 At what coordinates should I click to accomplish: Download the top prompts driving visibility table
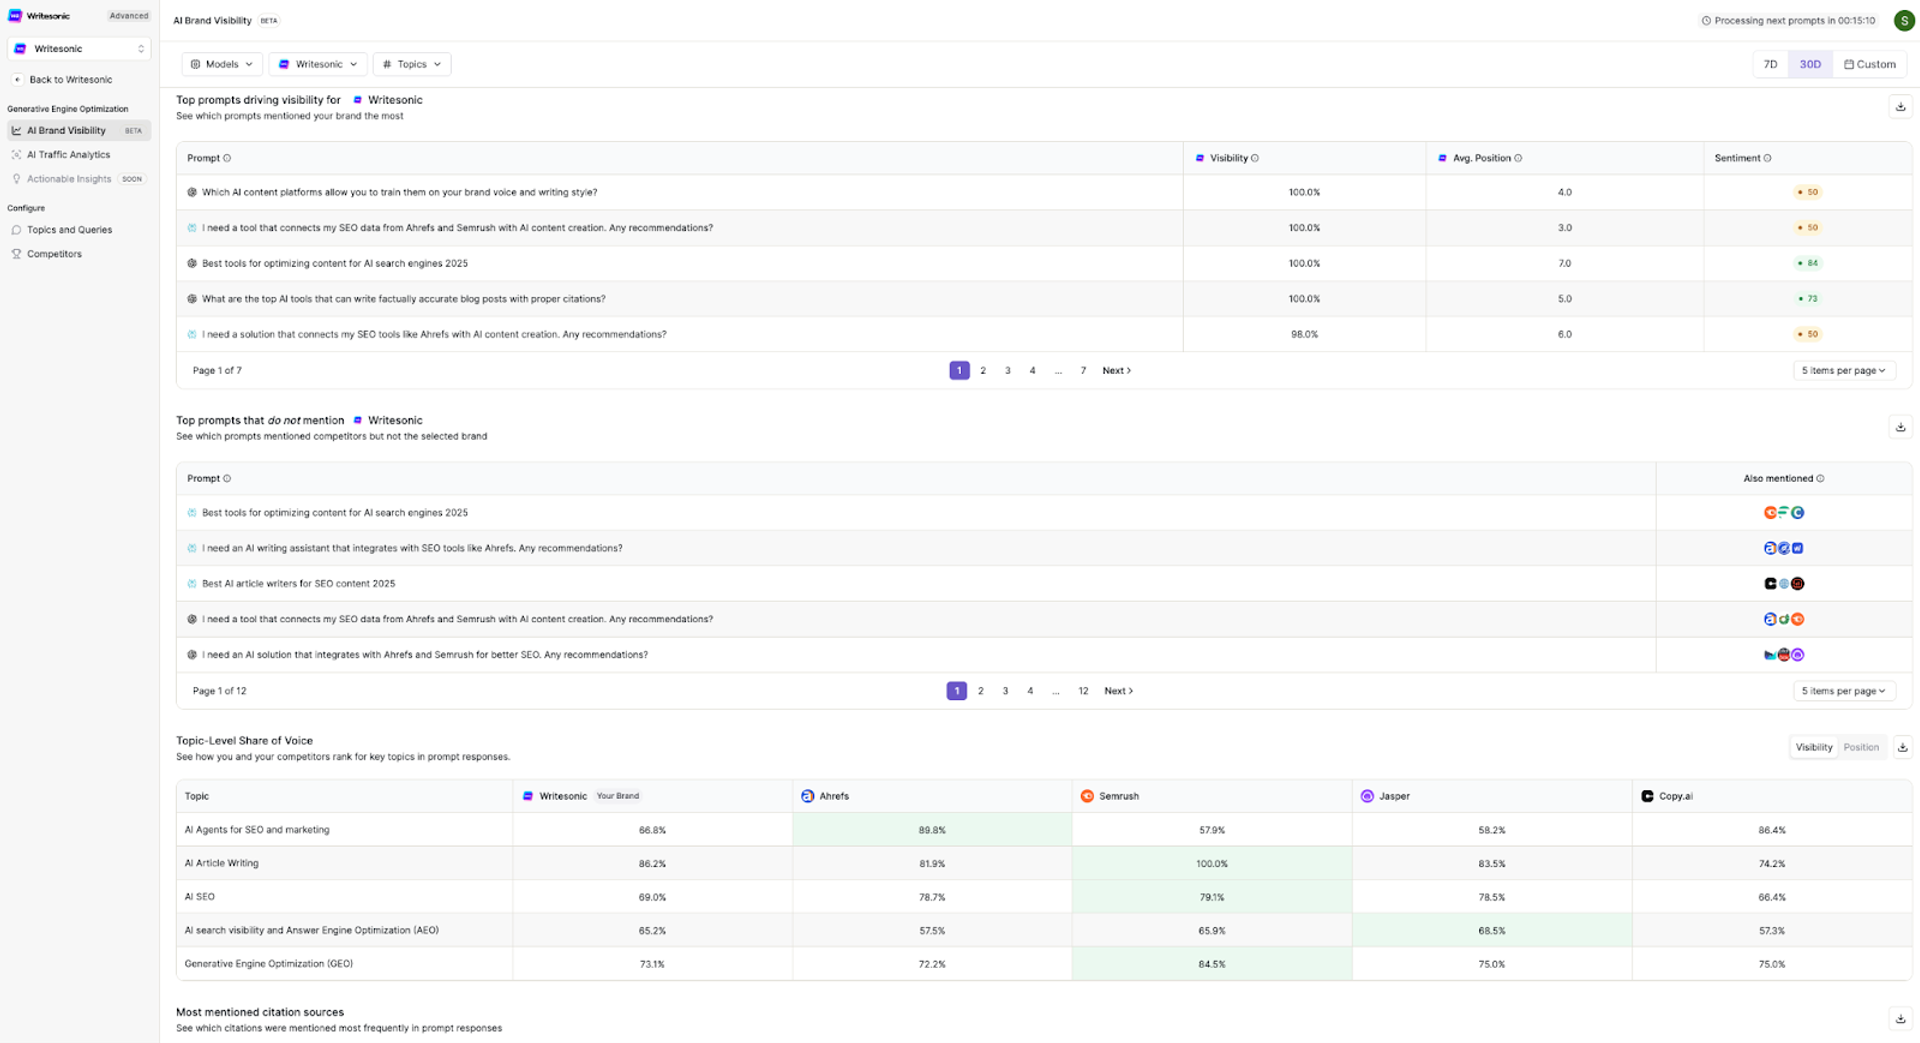pyautogui.click(x=1900, y=106)
